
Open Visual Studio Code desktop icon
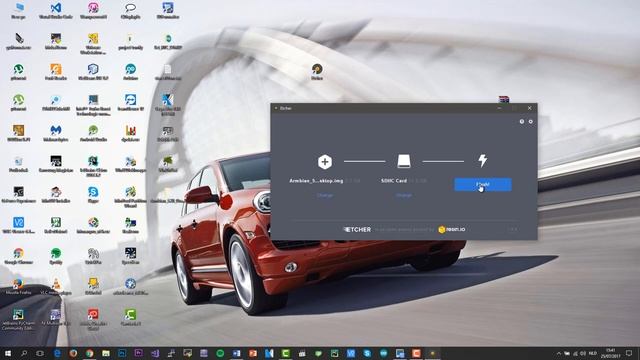pyautogui.click(x=56, y=11)
